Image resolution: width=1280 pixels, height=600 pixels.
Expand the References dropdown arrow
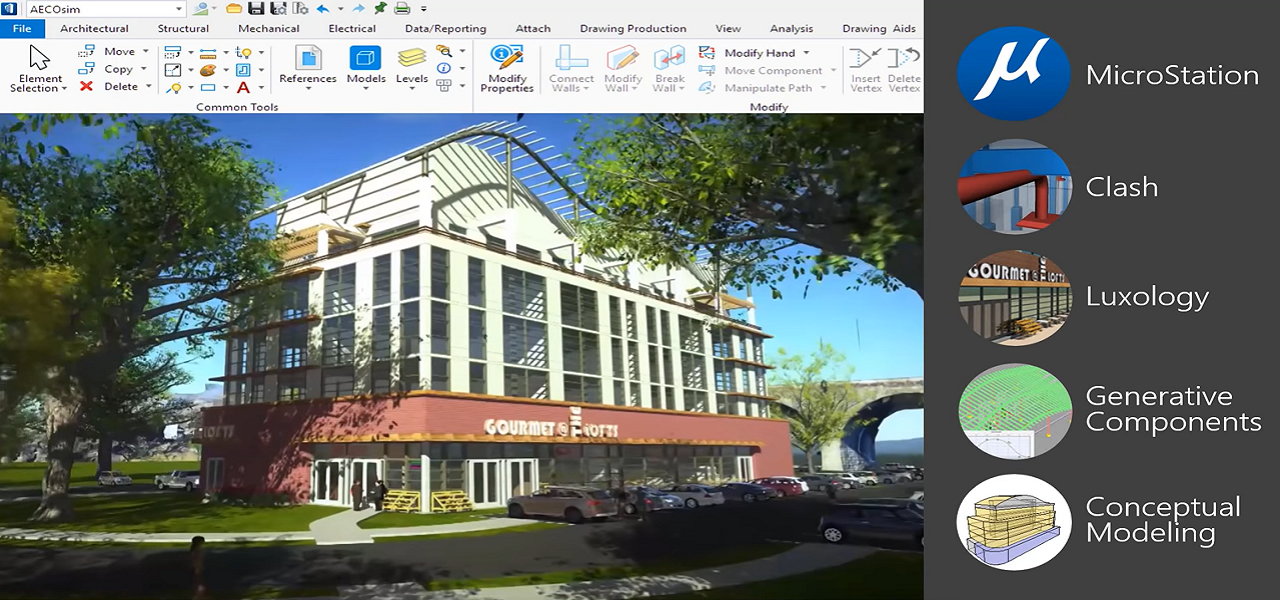[x=308, y=89]
